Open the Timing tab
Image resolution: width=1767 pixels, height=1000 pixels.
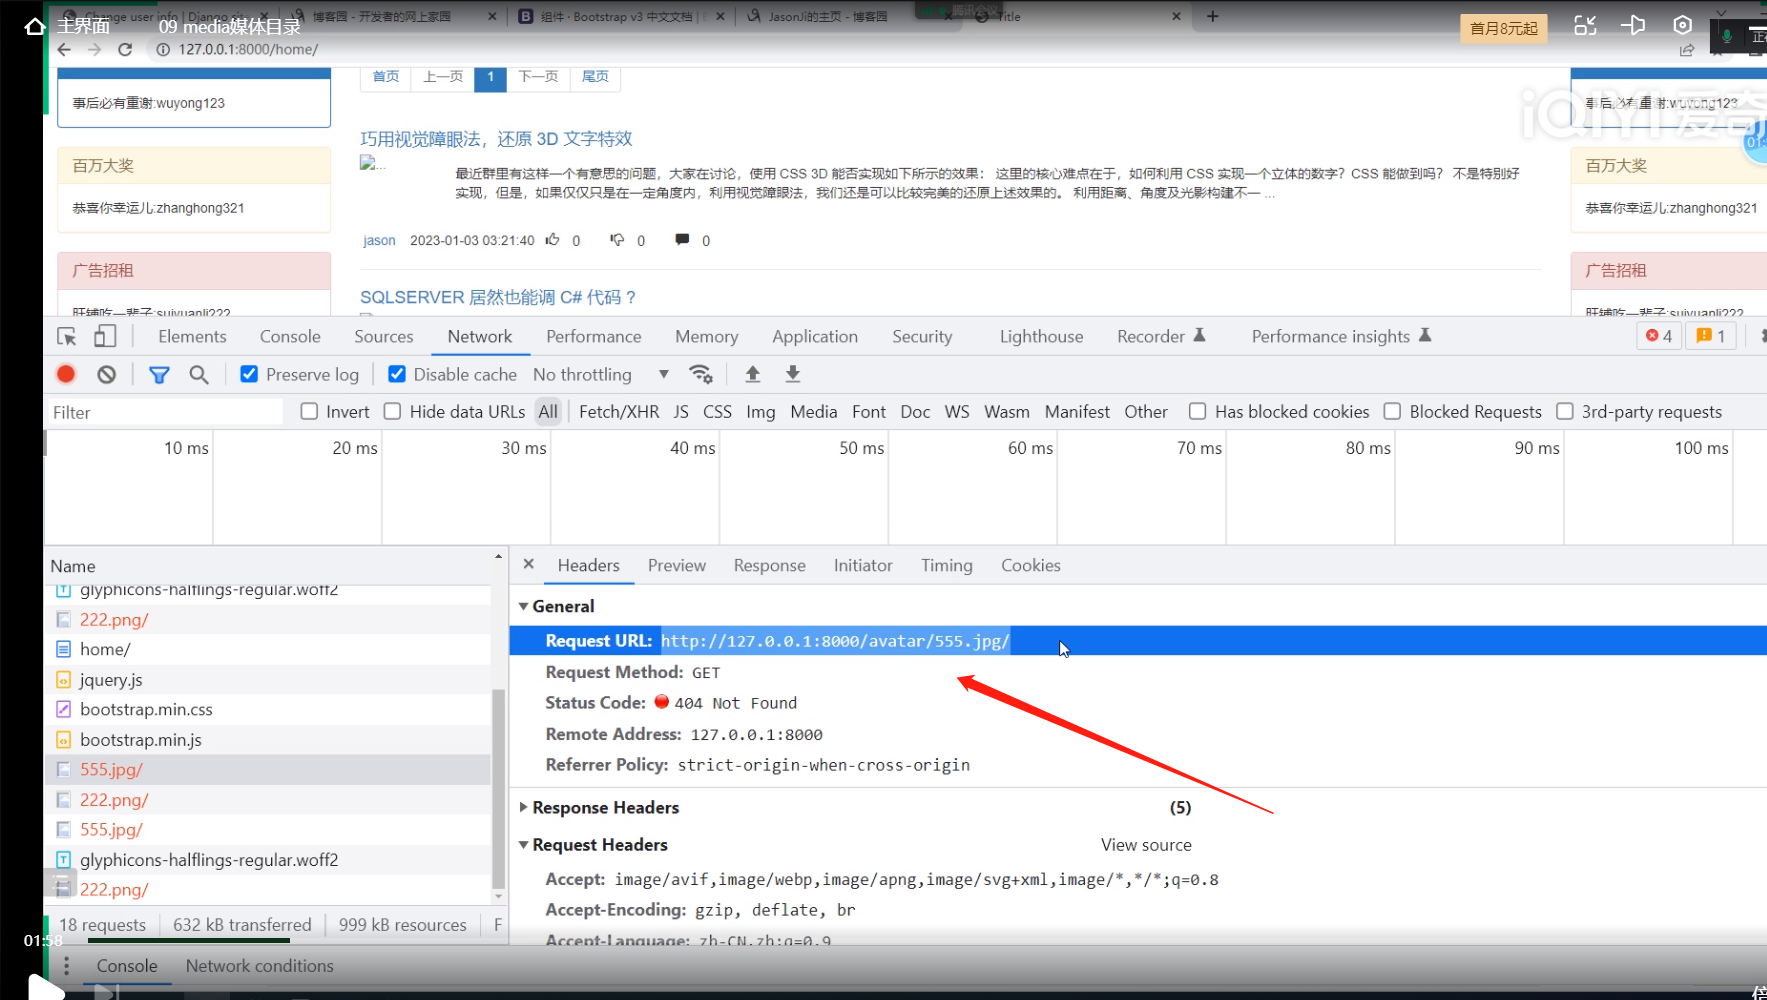coord(946,565)
